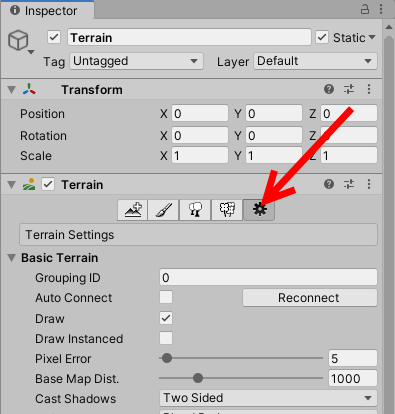This screenshot has height=414, width=395.
Task: Click the Inspector scroll up arrow
Action: click(x=389, y=27)
